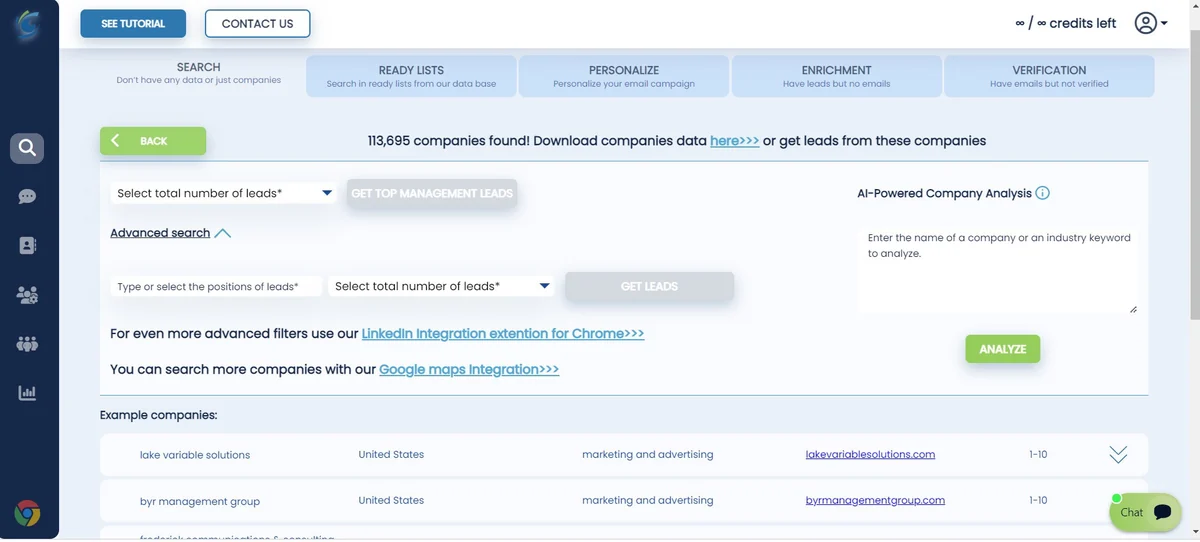The image size is (1200, 542).
Task: Click the green ANALYZE button
Action: click(x=1003, y=349)
